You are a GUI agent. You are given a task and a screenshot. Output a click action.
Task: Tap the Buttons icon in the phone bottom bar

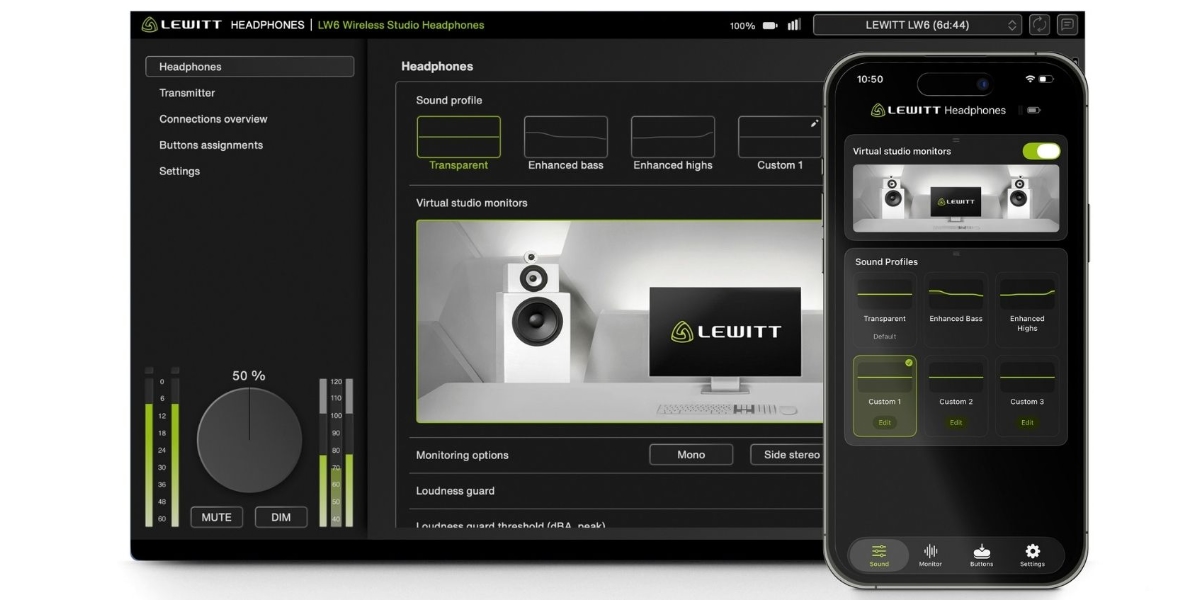point(981,551)
